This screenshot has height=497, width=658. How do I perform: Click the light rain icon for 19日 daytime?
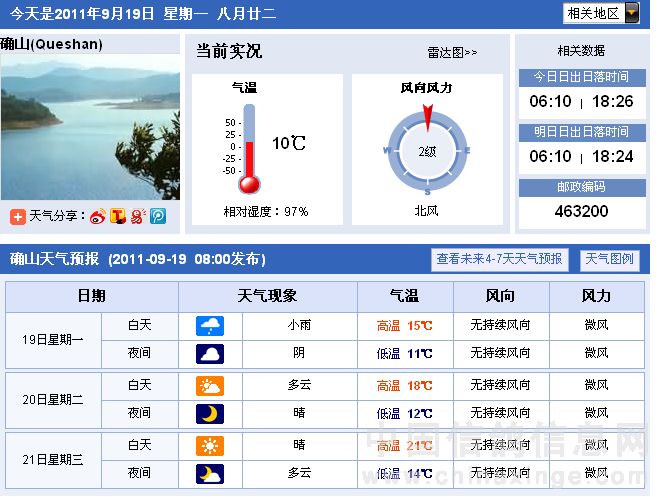click(210, 325)
